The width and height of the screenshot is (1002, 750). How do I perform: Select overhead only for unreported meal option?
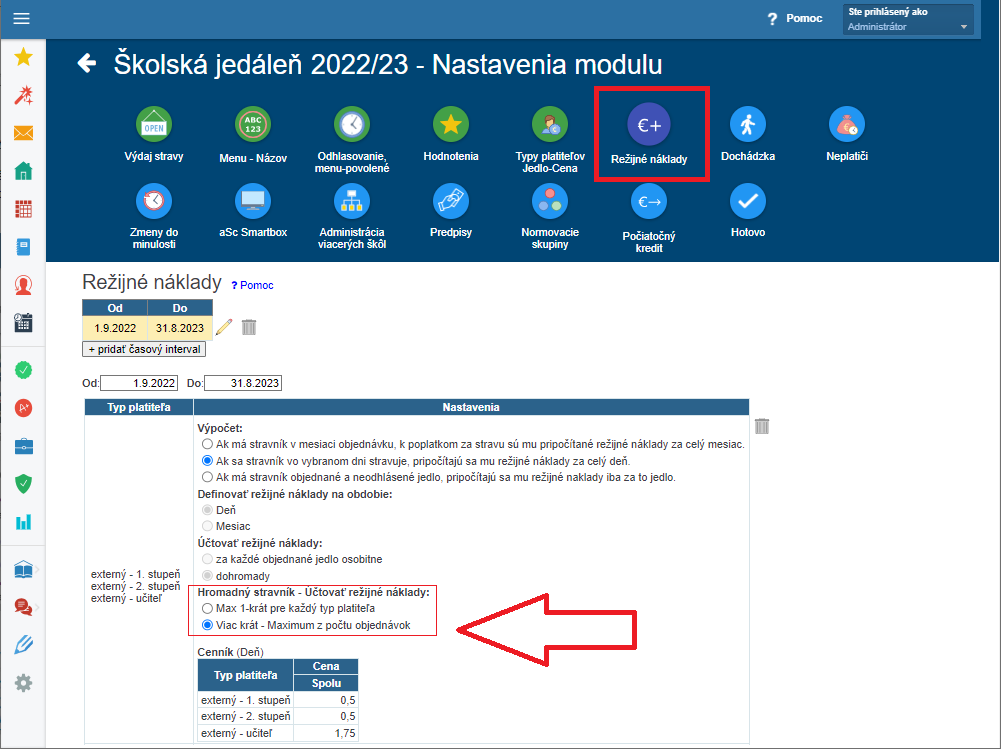207,477
